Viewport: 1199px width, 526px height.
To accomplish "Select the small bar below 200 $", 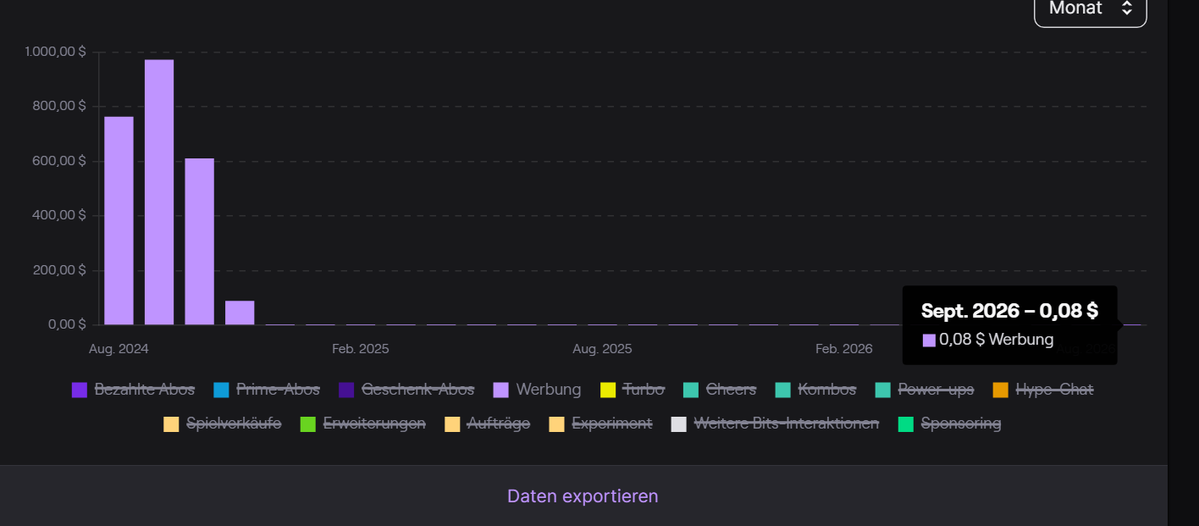I will 239,313.
